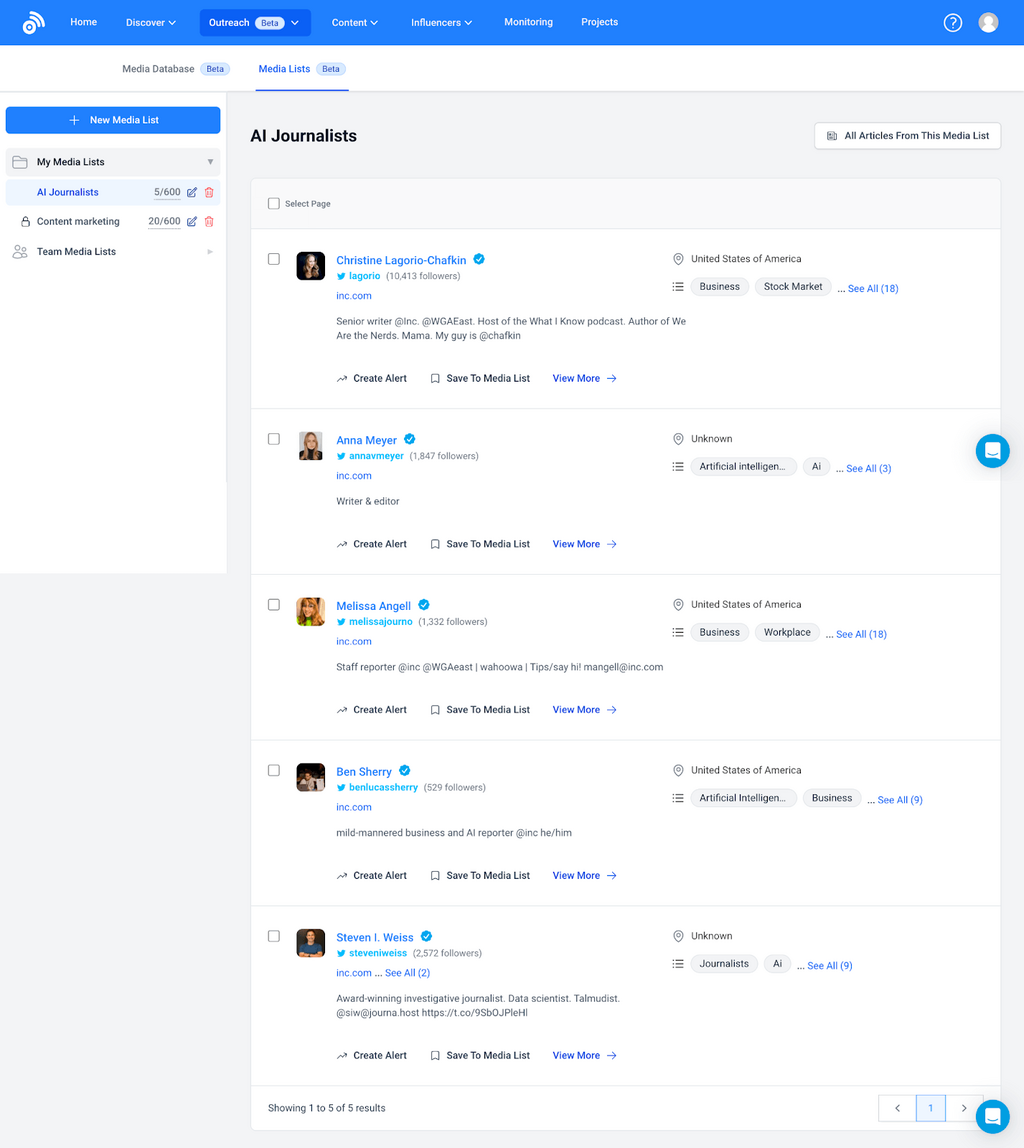Image resolution: width=1024 pixels, height=1148 pixels.
Task: Select Christine Lagorio-Chafkin's checkbox
Action: coord(274,259)
